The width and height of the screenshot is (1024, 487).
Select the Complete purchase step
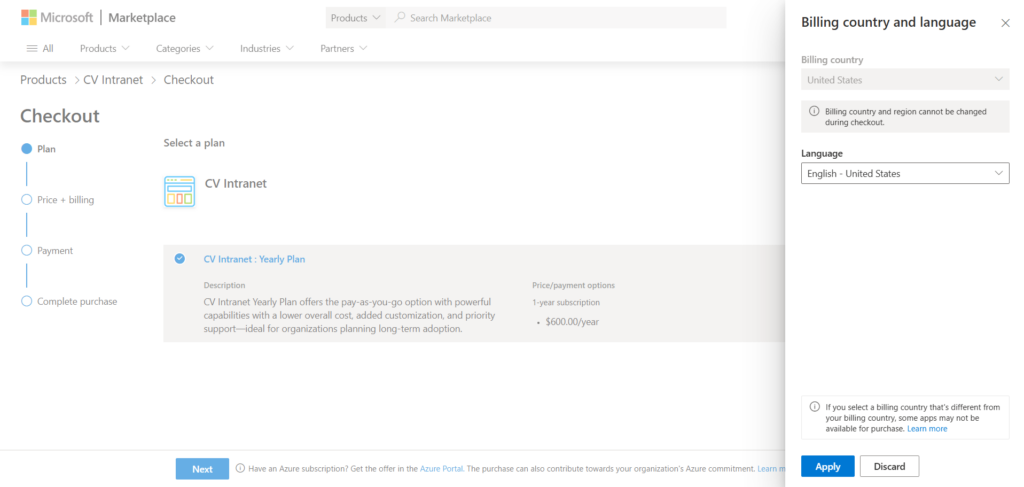point(69,302)
